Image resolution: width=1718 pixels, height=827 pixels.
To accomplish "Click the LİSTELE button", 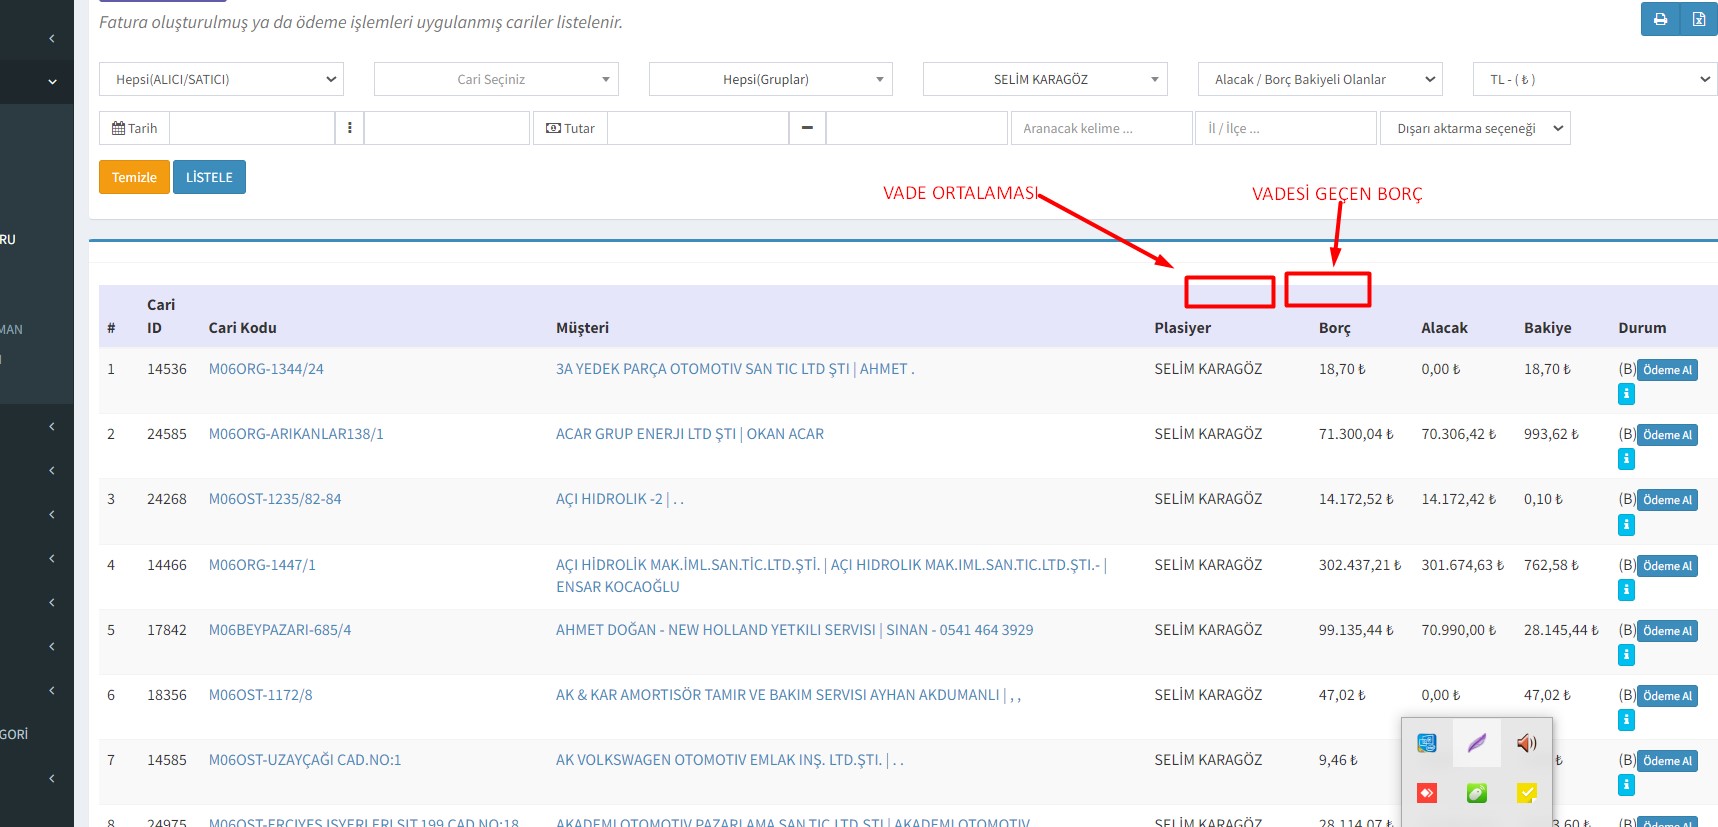I will (x=209, y=177).
